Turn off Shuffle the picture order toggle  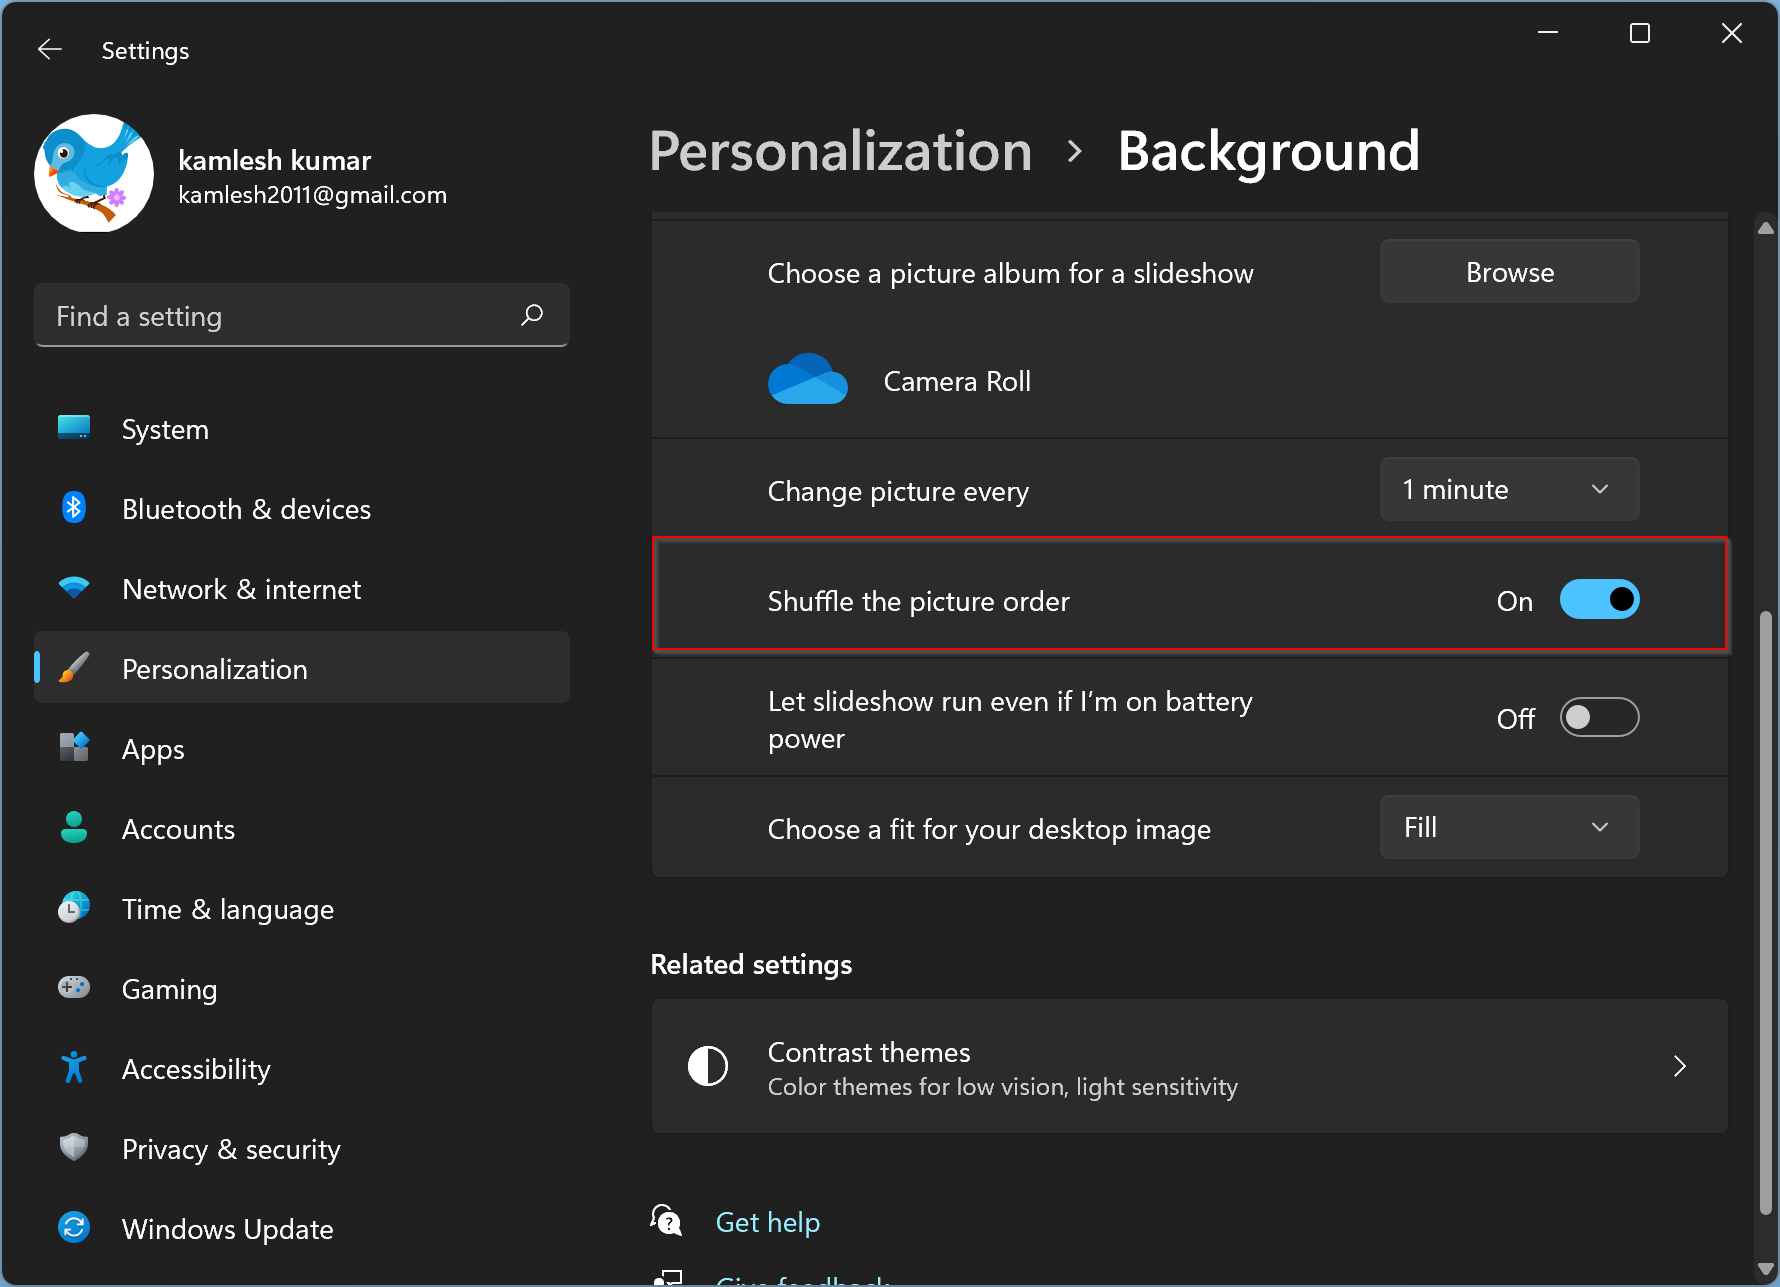click(1599, 600)
